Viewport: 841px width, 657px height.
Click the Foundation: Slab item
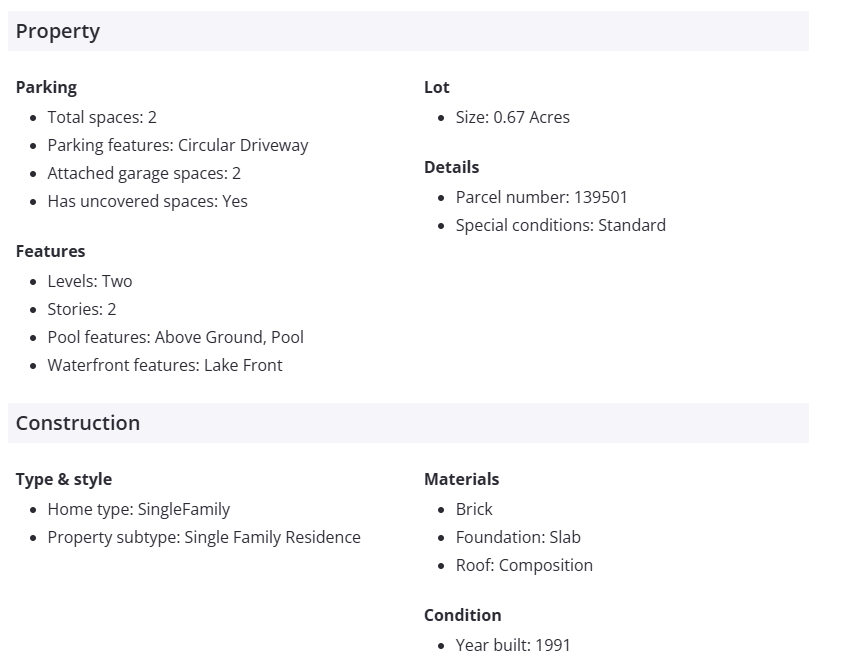point(518,537)
